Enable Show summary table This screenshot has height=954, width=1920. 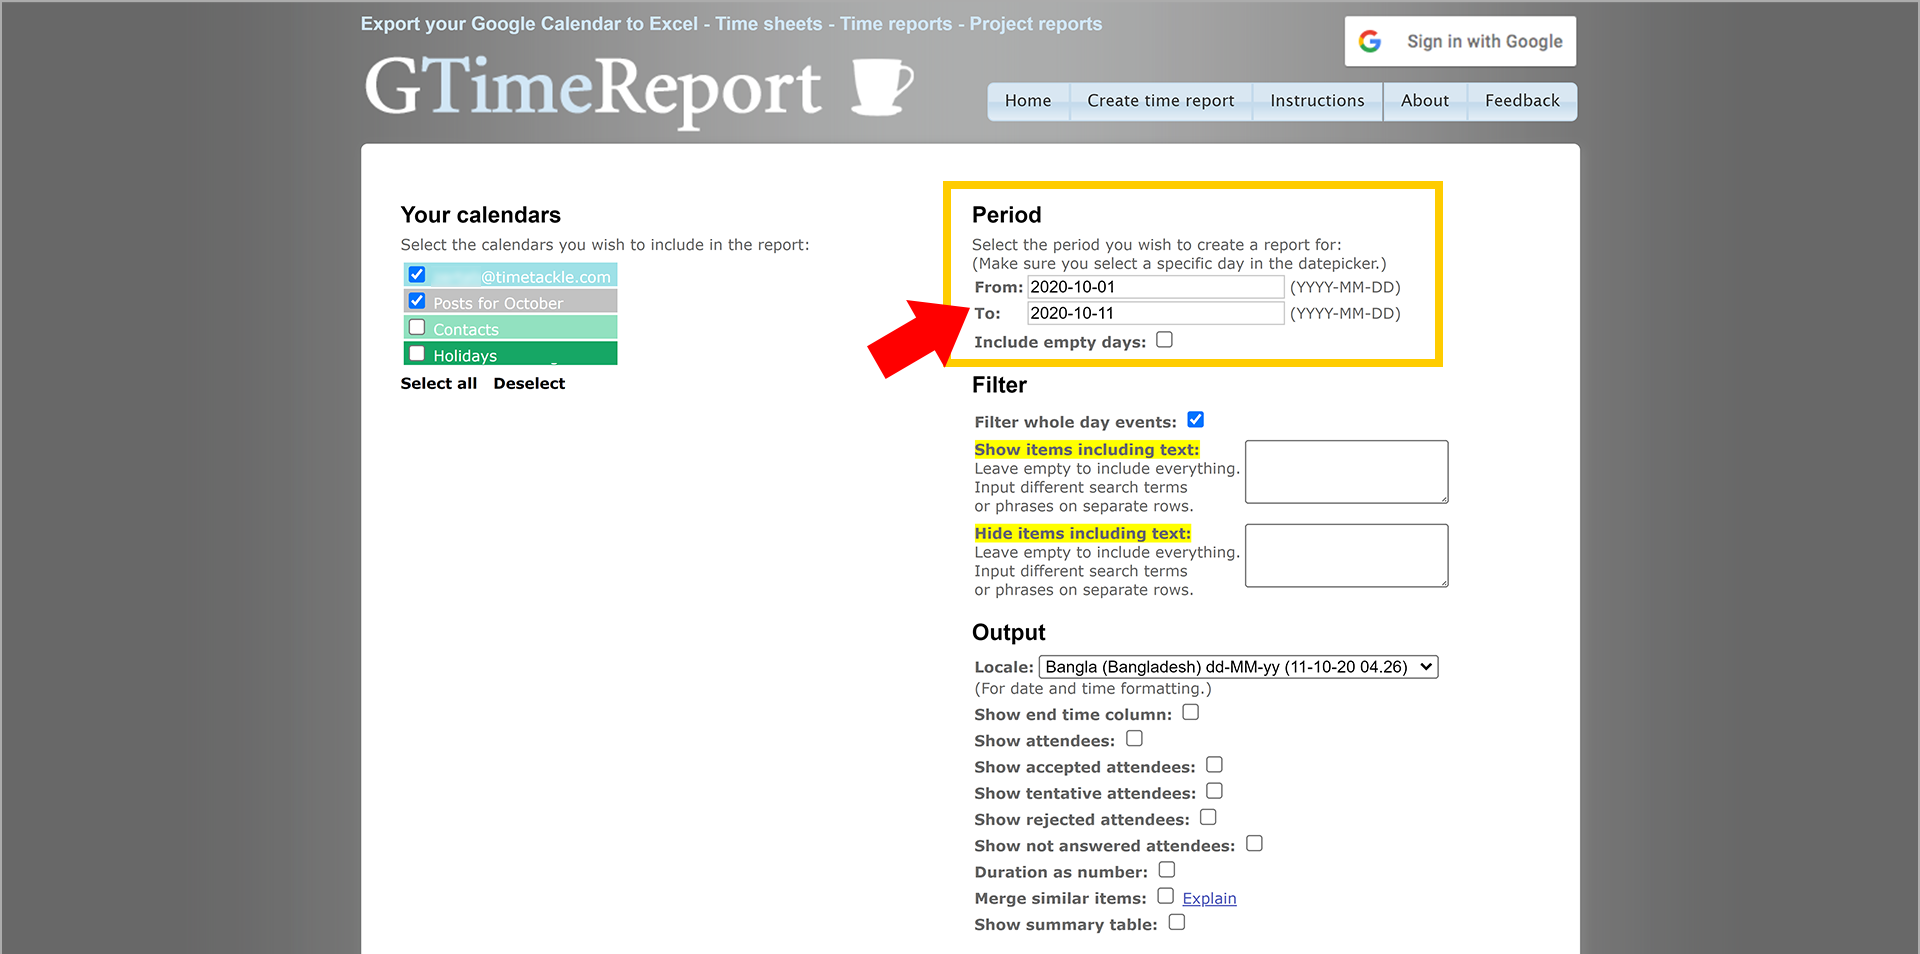pos(1177,922)
